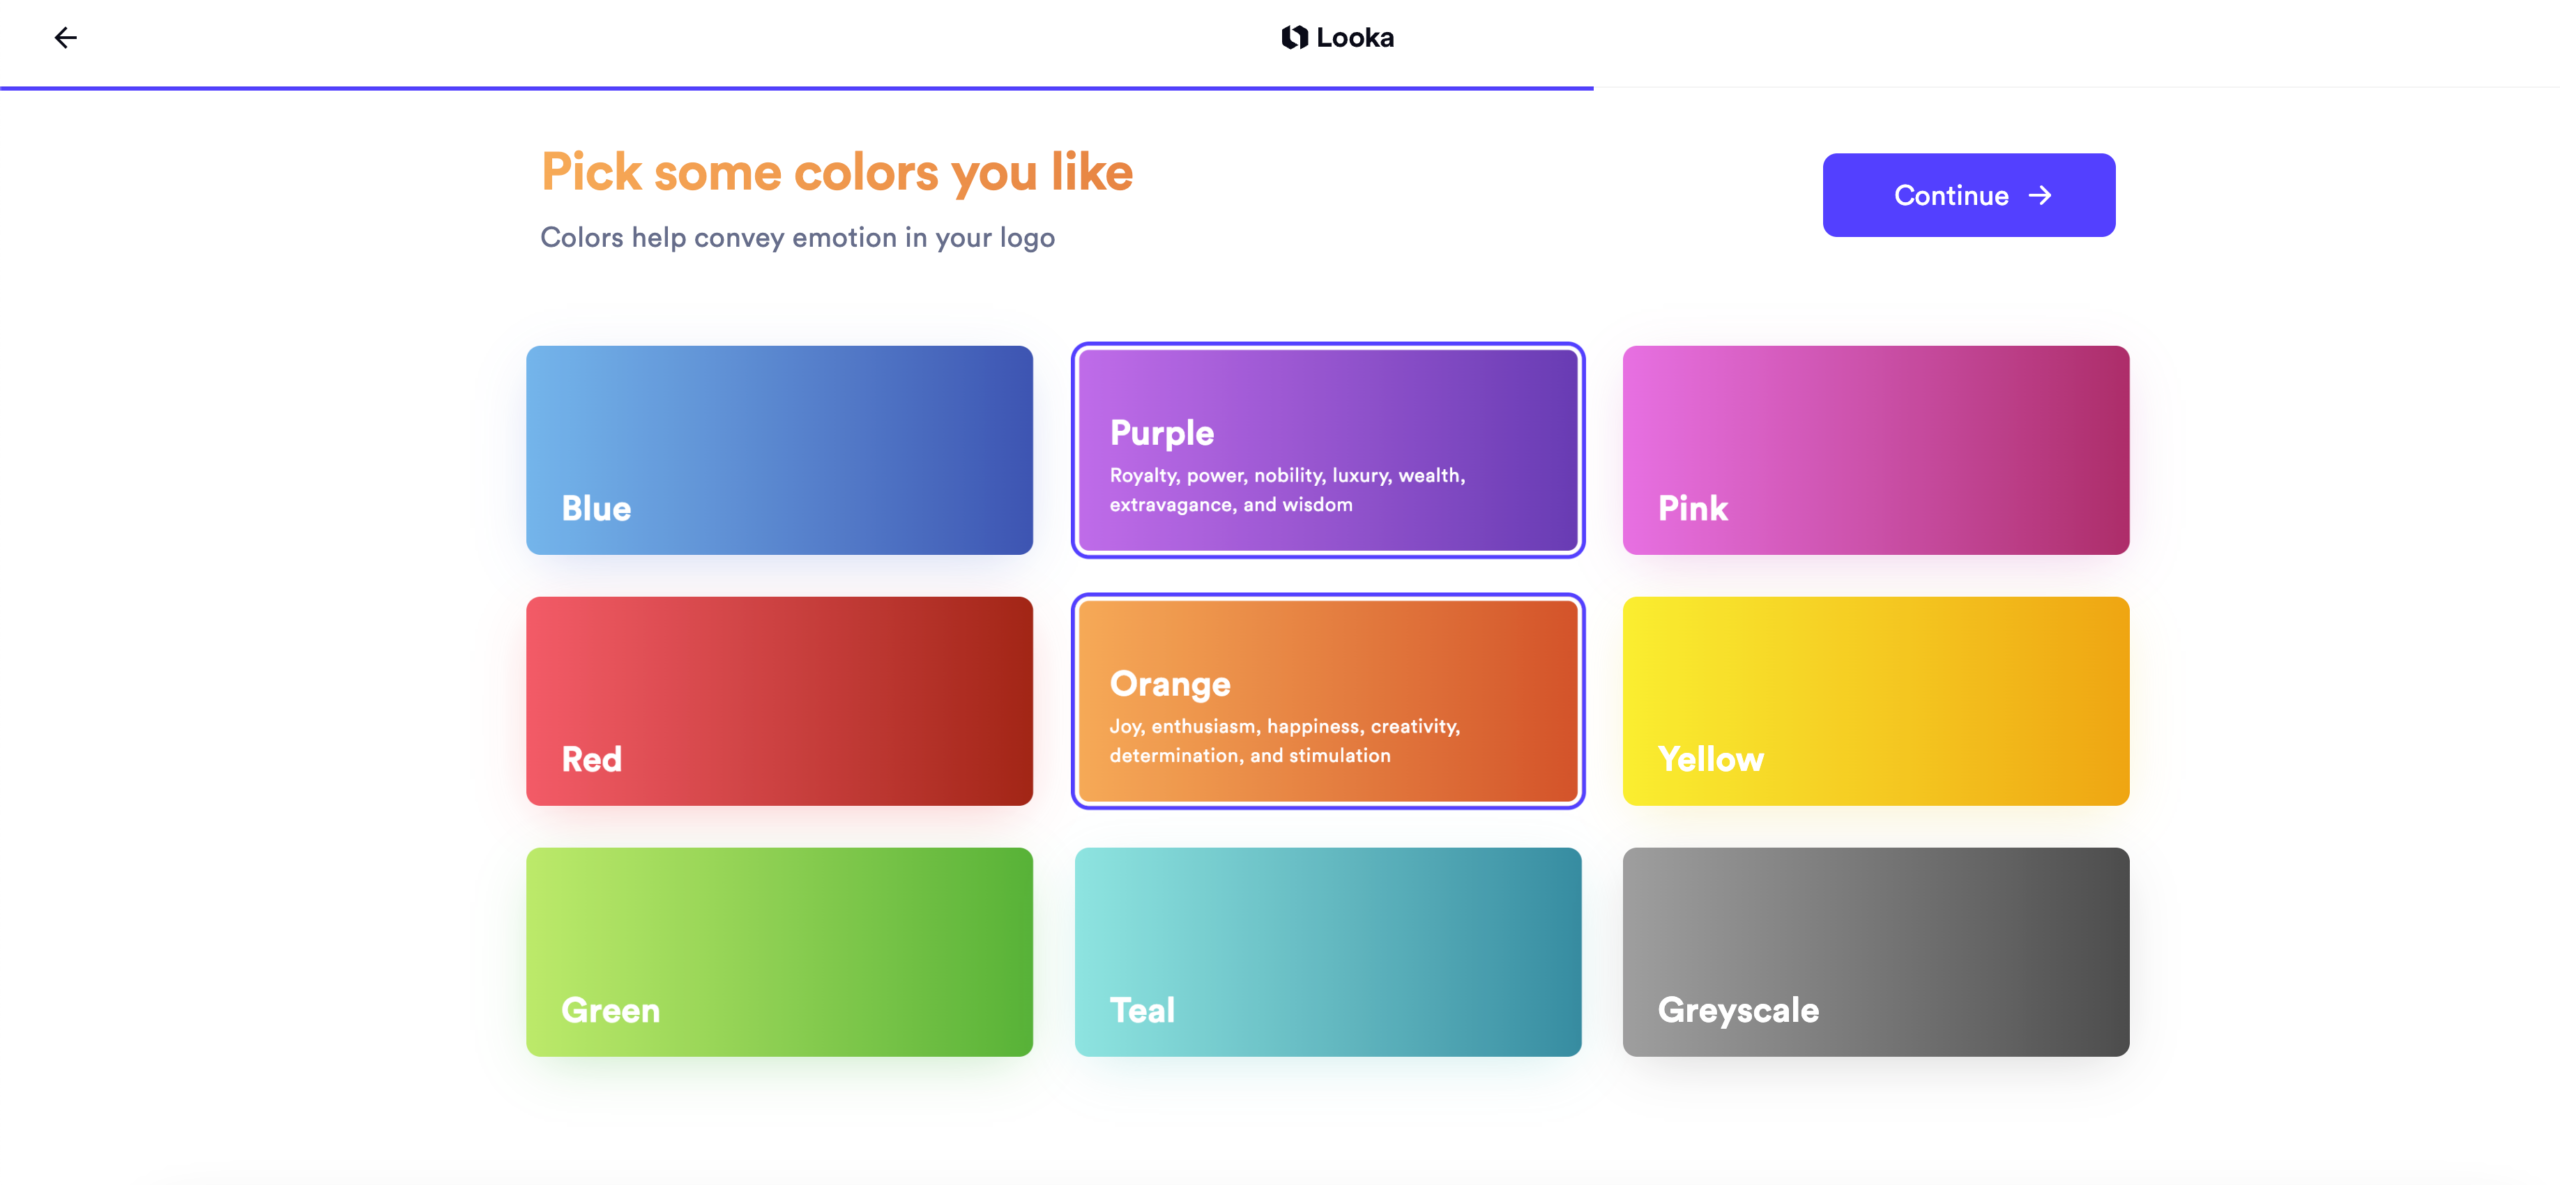The width and height of the screenshot is (2560, 1185).
Task: Select the Pink color card
Action: [x=1875, y=450]
